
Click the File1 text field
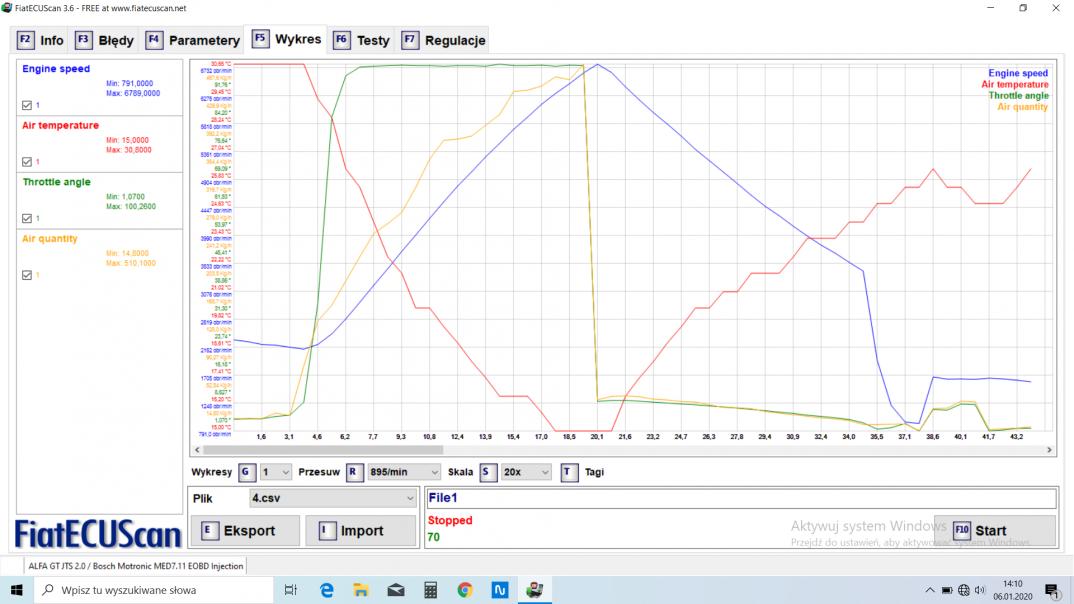coord(740,498)
